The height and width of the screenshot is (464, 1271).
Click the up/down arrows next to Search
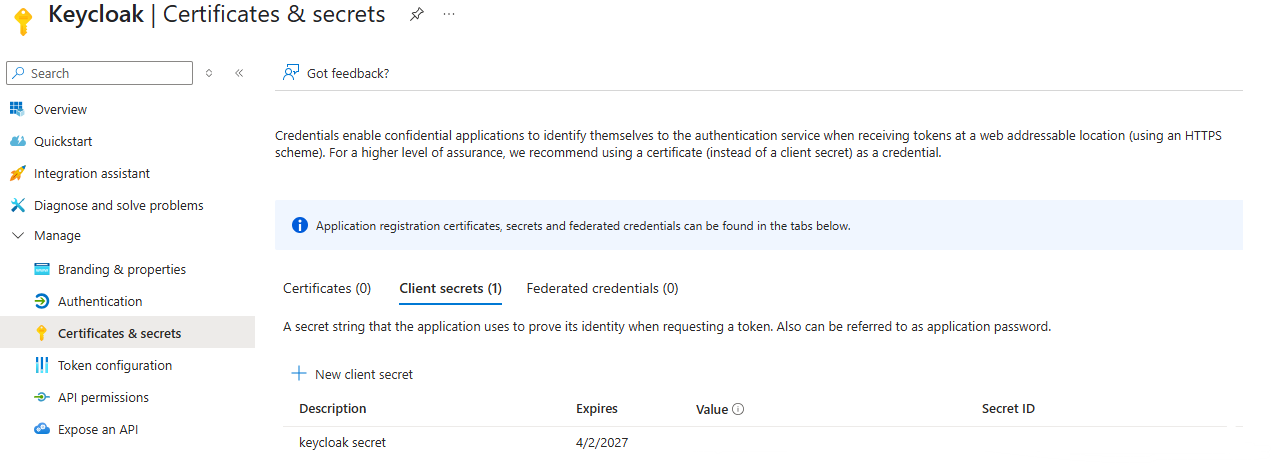209,73
